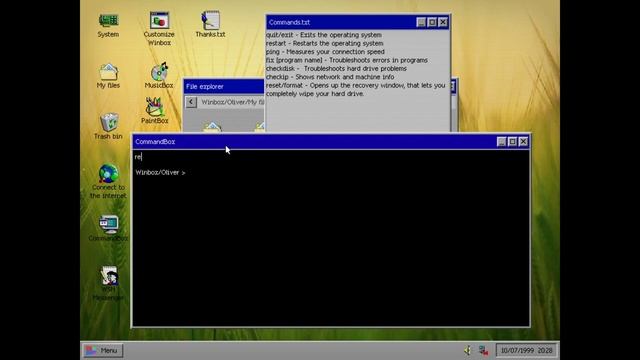Launch MusicBox from desktop
Screen dimensions: 640x360
(159, 76)
